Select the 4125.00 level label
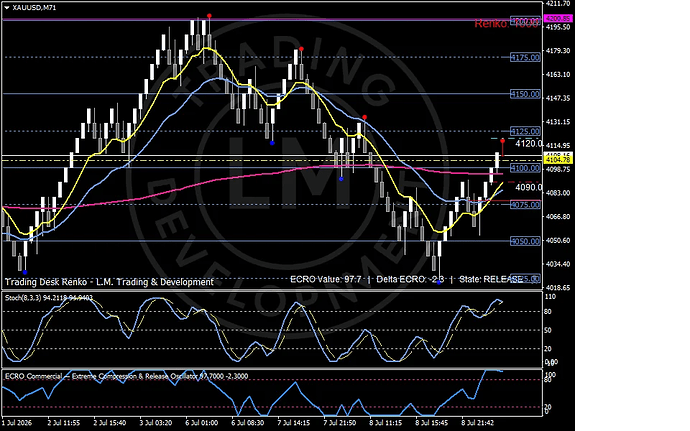This screenshot has width=690, height=431. [525, 131]
